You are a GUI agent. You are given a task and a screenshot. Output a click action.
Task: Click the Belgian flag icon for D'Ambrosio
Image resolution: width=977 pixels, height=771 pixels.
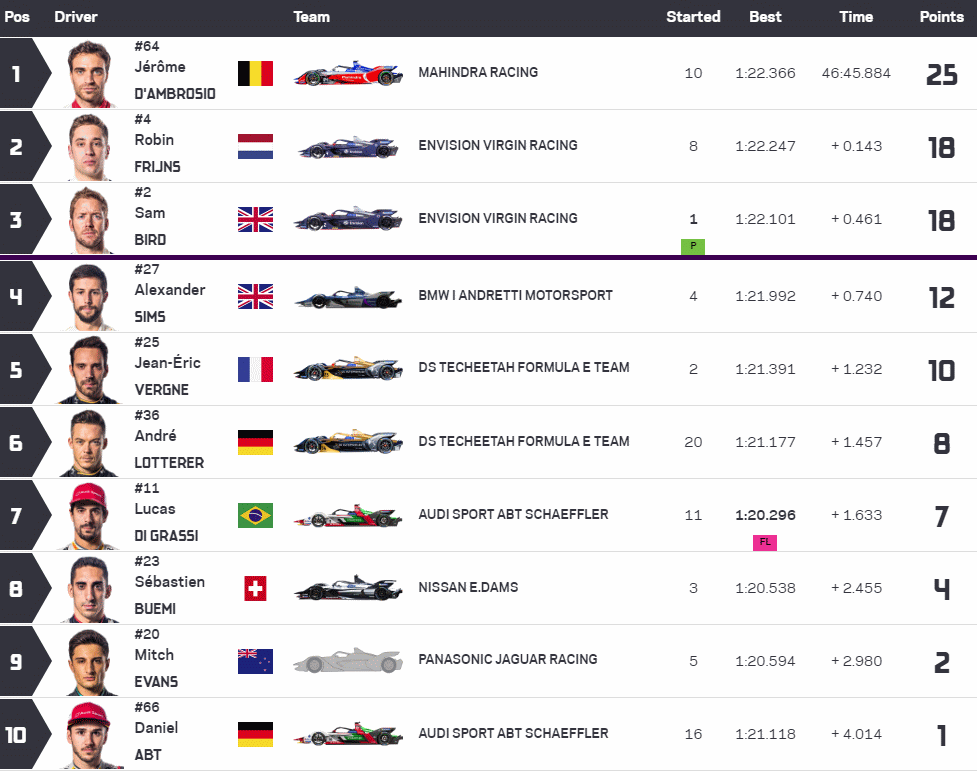click(x=255, y=73)
